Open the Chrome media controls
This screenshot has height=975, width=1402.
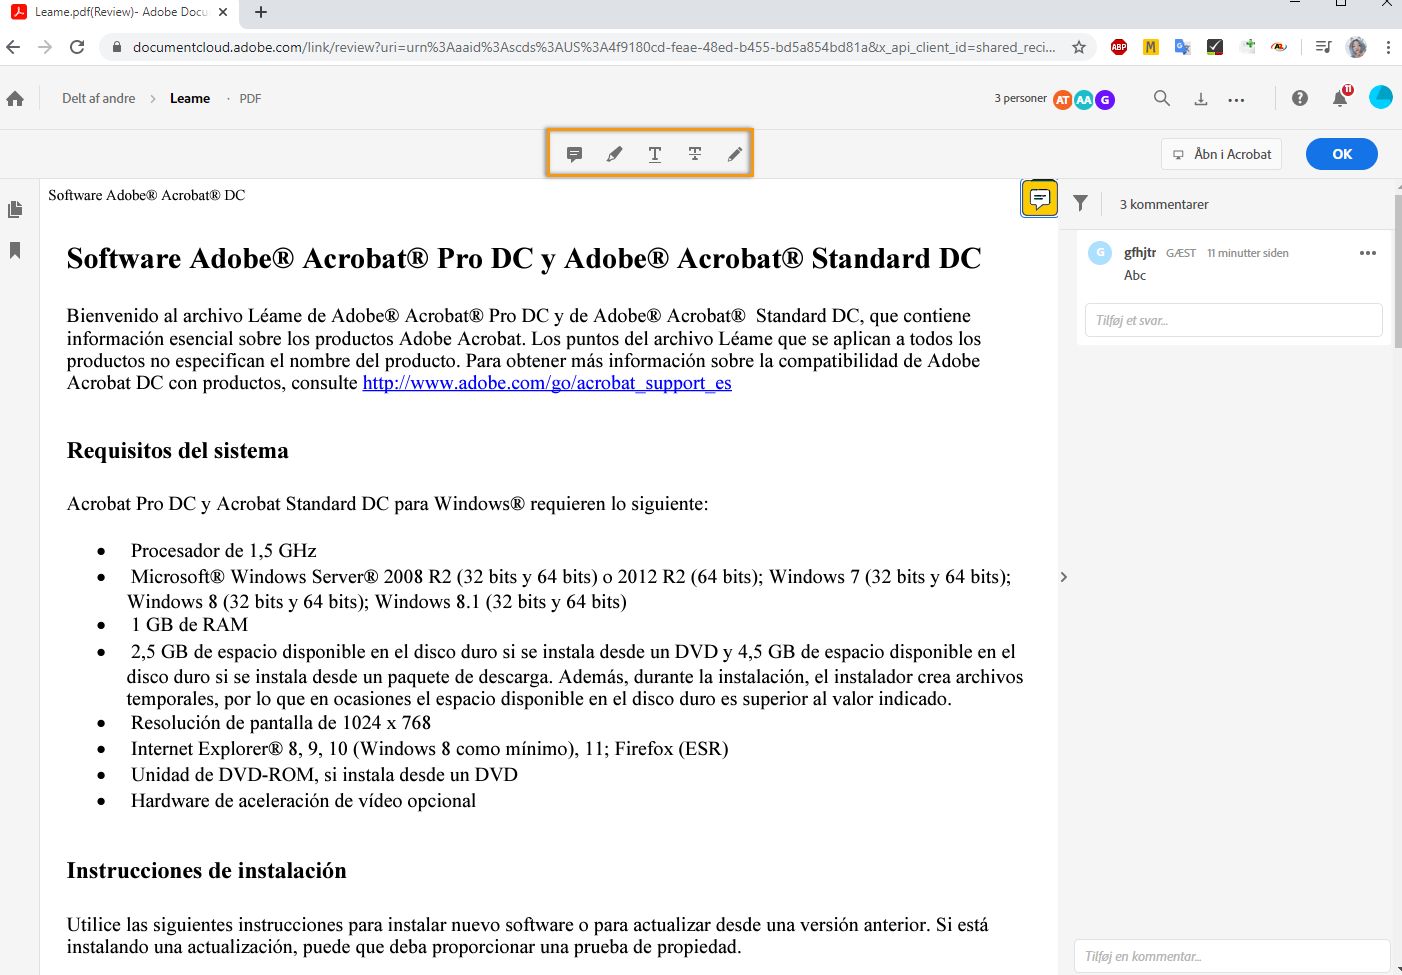click(x=1323, y=47)
